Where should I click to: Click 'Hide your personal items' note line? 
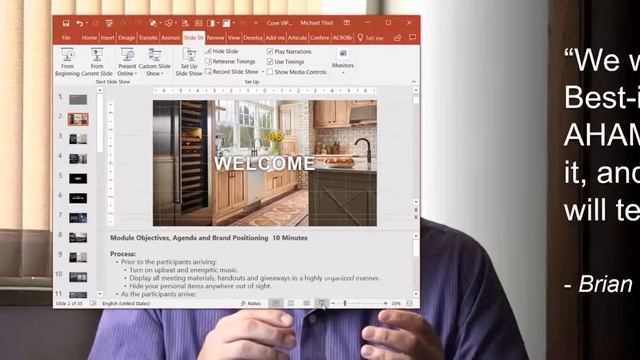coord(200,286)
